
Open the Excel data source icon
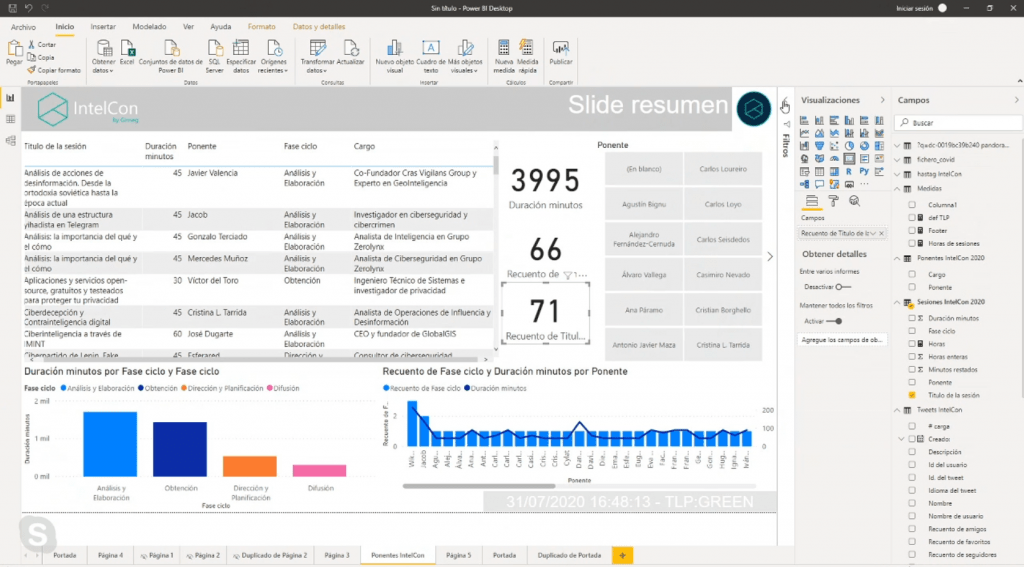coord(127,48)
